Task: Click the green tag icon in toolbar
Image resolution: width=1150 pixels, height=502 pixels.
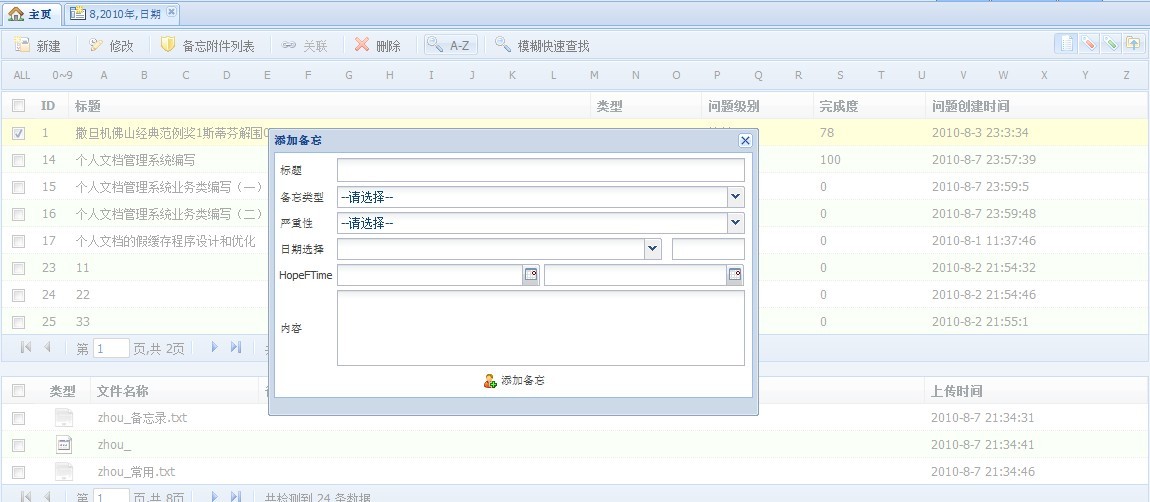Action: click(x=1111, y=43)
